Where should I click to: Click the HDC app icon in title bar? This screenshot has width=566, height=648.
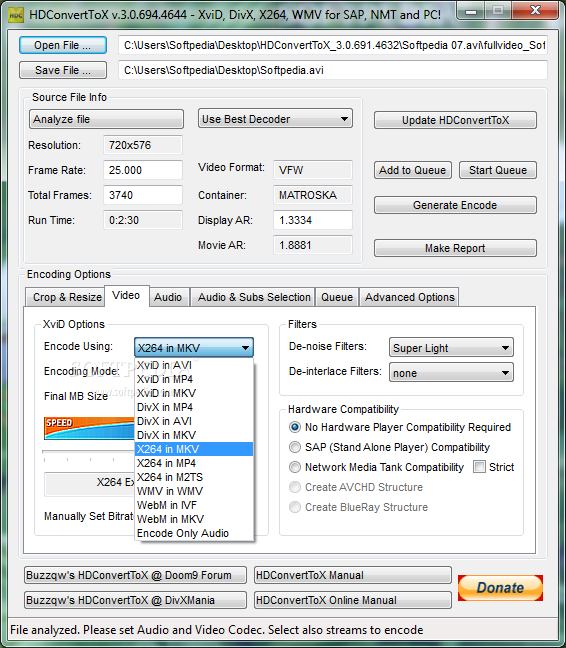coord(16,15)
